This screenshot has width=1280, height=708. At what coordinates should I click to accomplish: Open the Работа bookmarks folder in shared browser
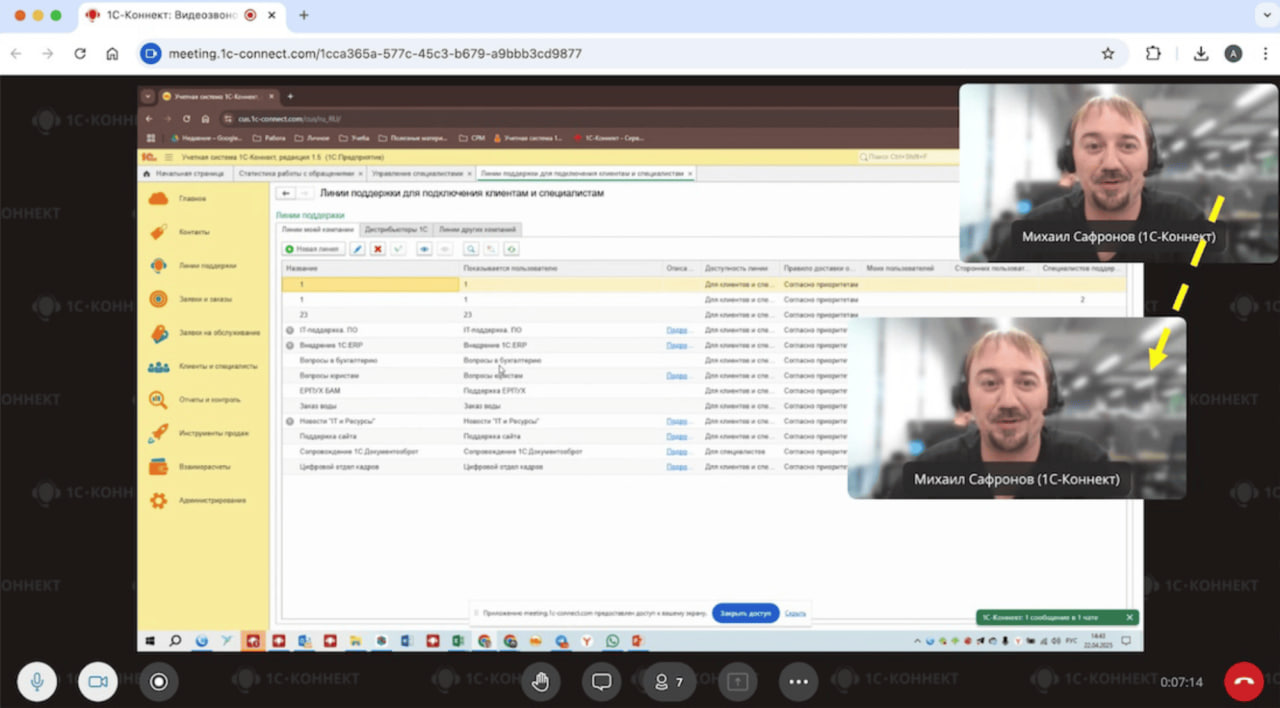[x=269, y=138]
